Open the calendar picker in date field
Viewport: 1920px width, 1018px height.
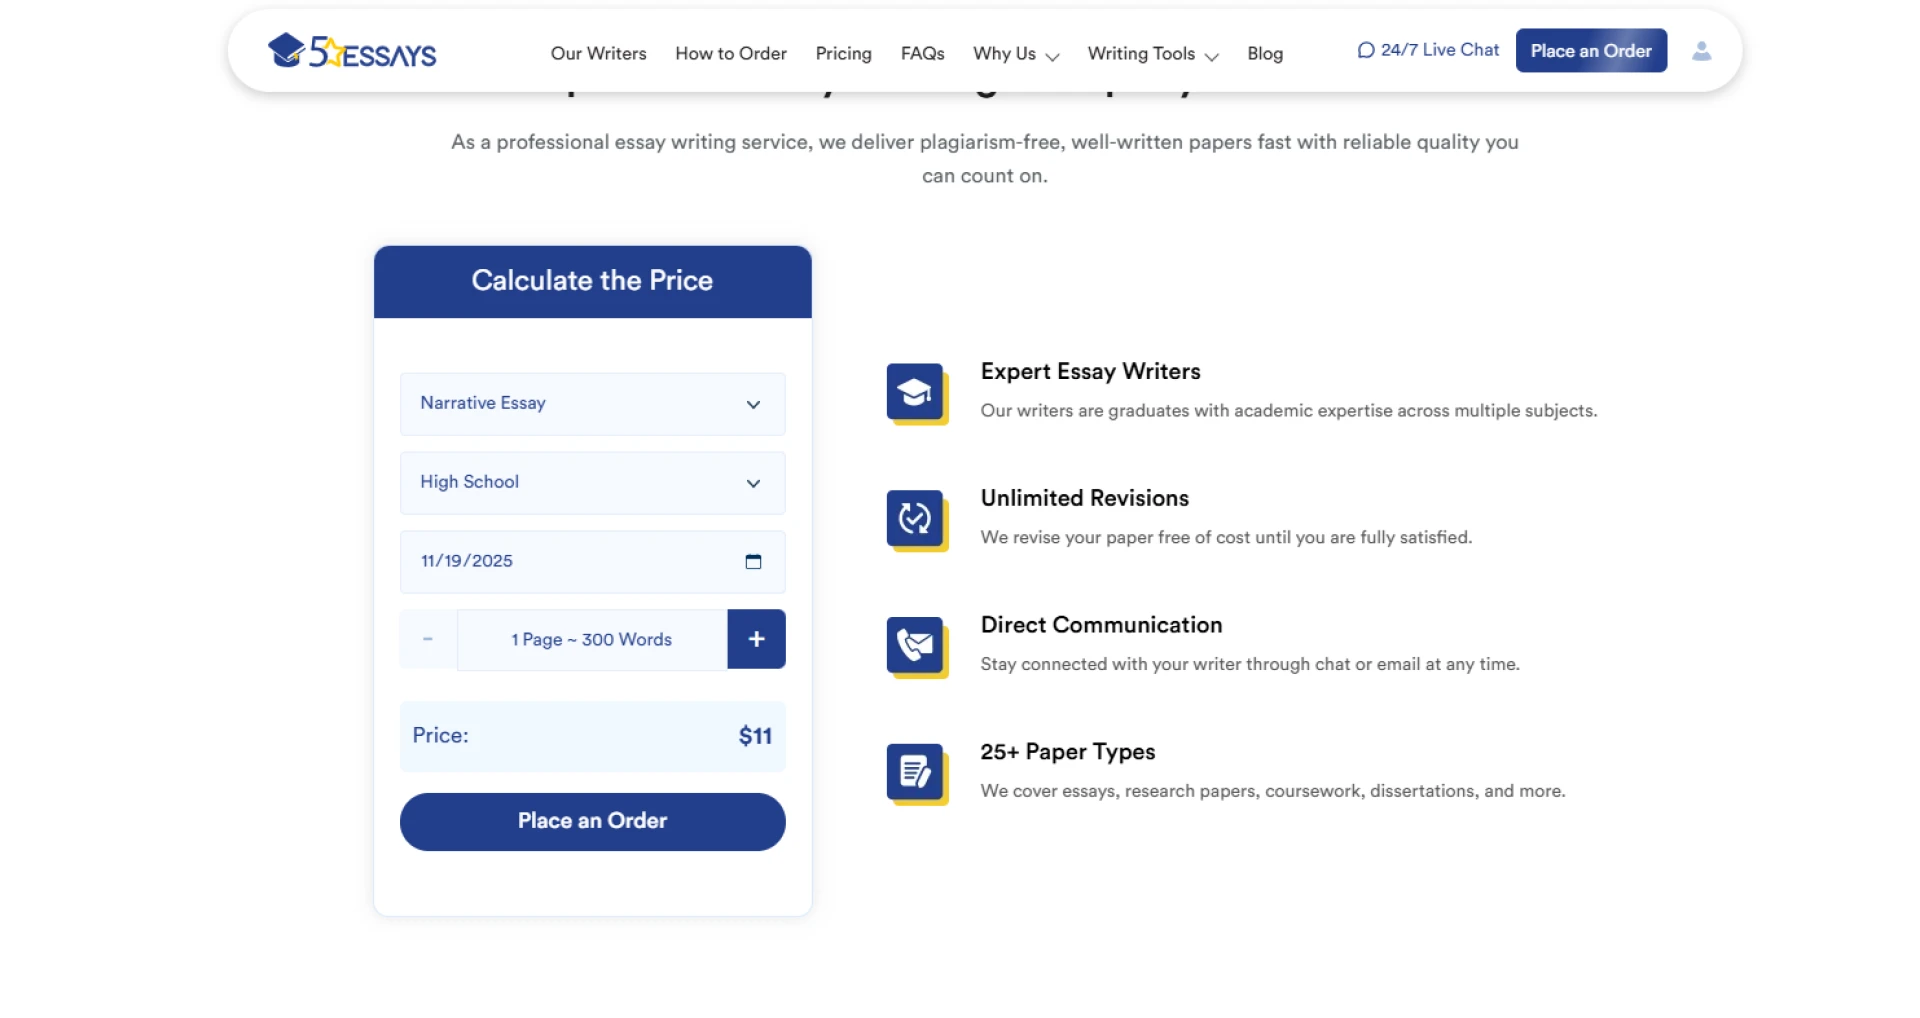pyautogui.click(x=753, y=562)
